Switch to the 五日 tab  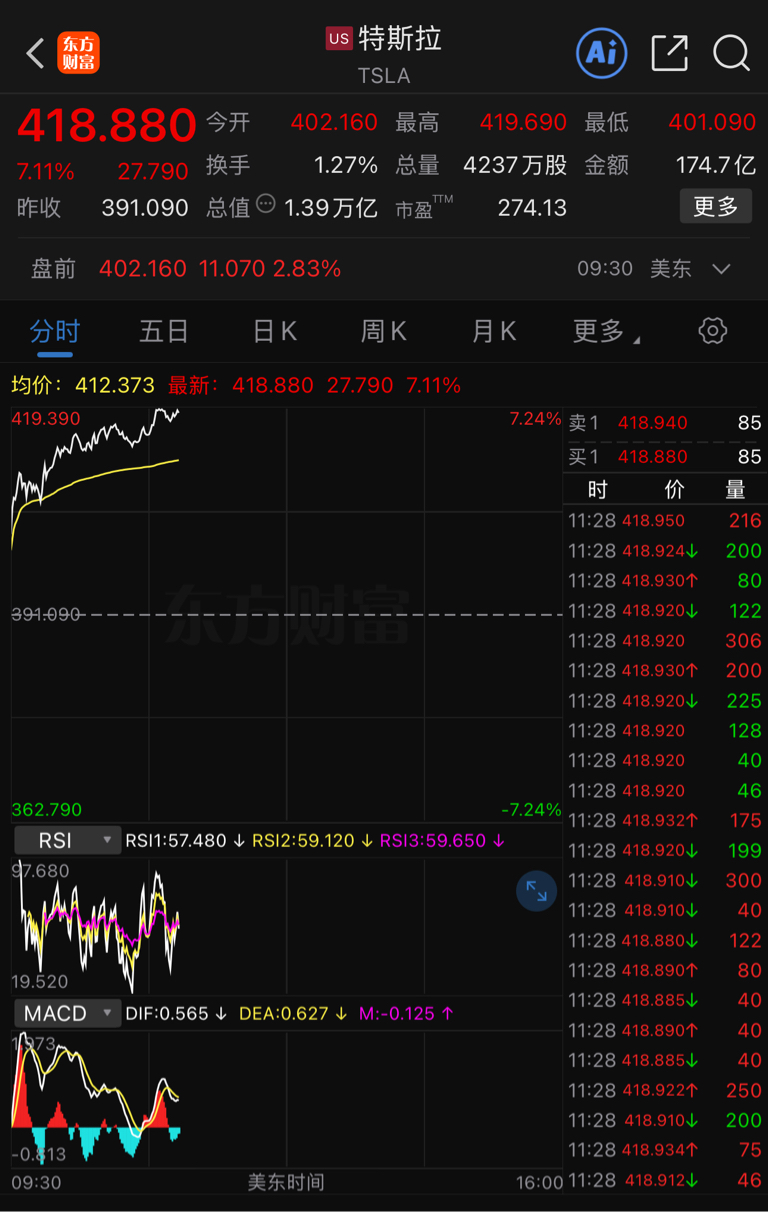[x=164, y=331]
